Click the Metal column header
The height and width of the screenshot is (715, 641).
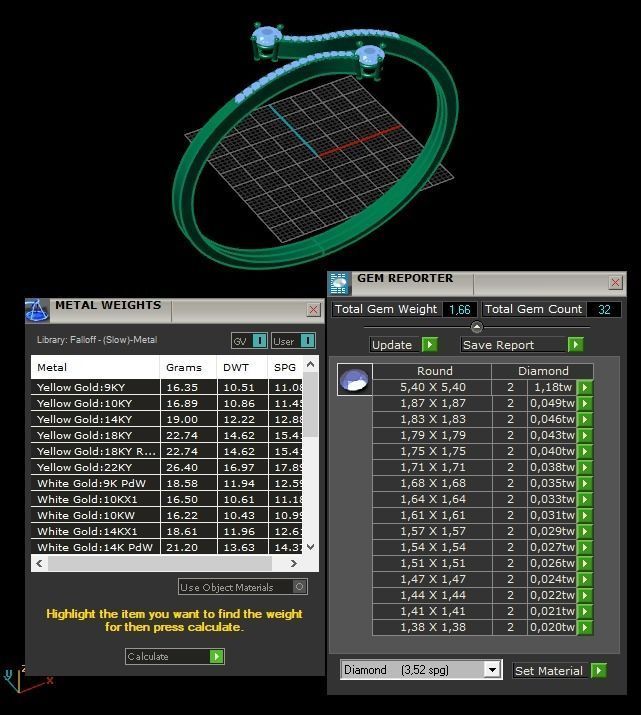click(95, 368)
